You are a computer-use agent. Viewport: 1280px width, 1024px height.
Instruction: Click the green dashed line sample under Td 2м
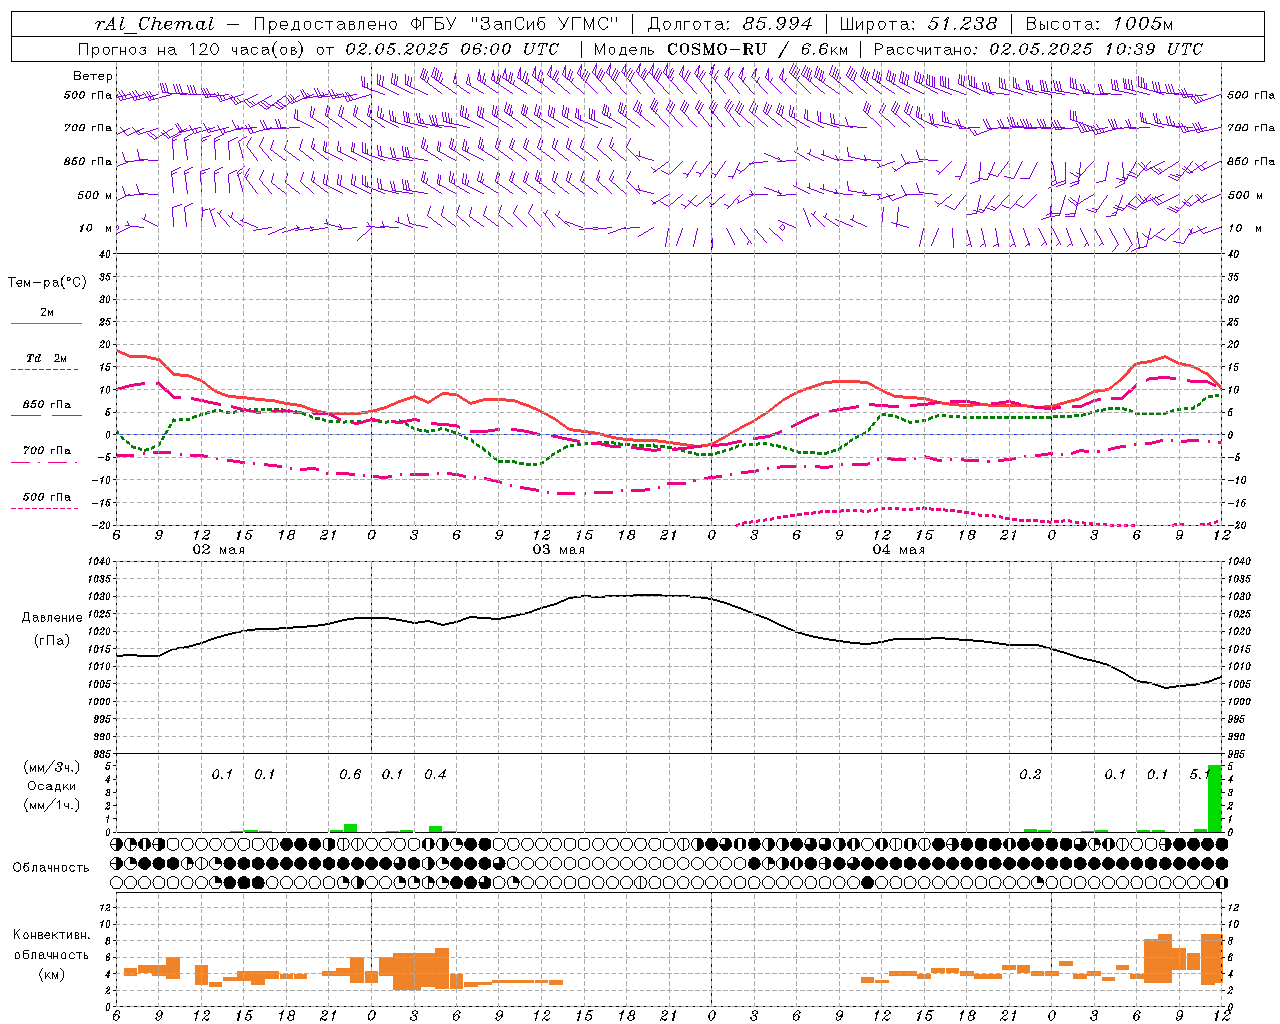(46, 370)
